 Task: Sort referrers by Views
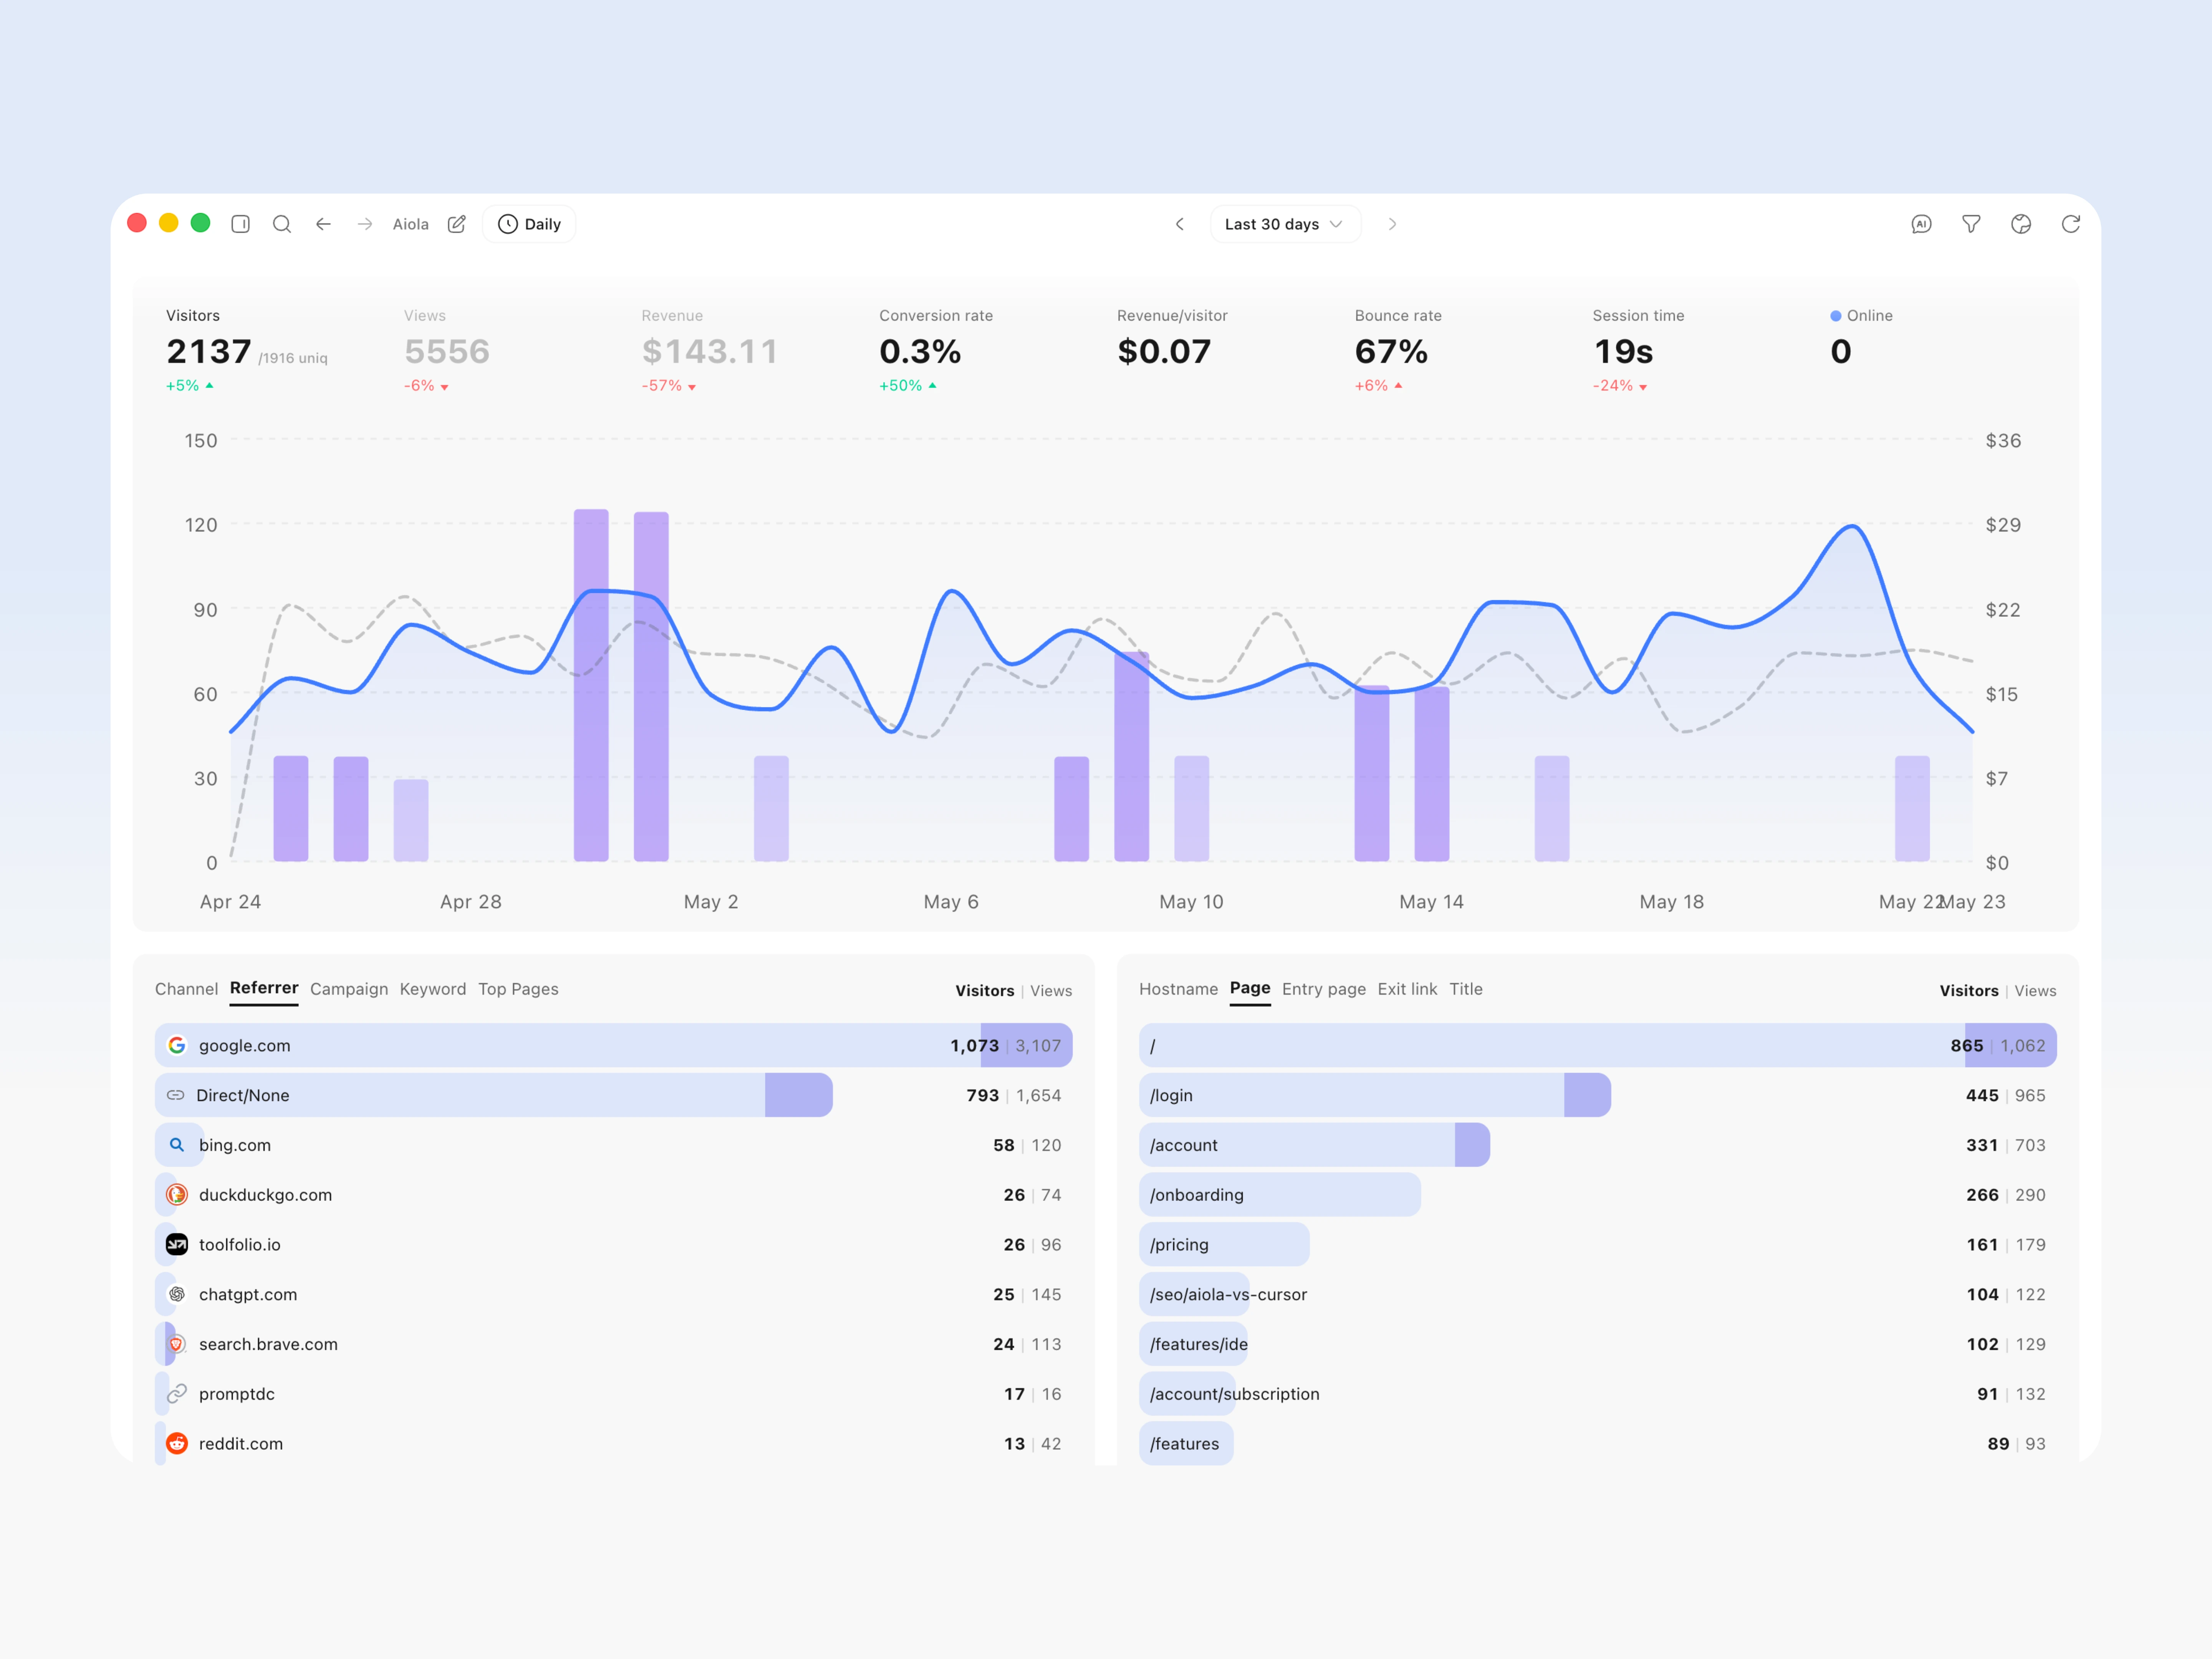(x=1051, y=991)
